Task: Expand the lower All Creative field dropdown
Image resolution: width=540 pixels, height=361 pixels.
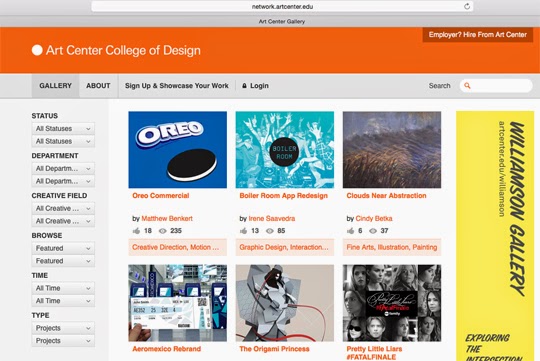Action: point(63,221)
